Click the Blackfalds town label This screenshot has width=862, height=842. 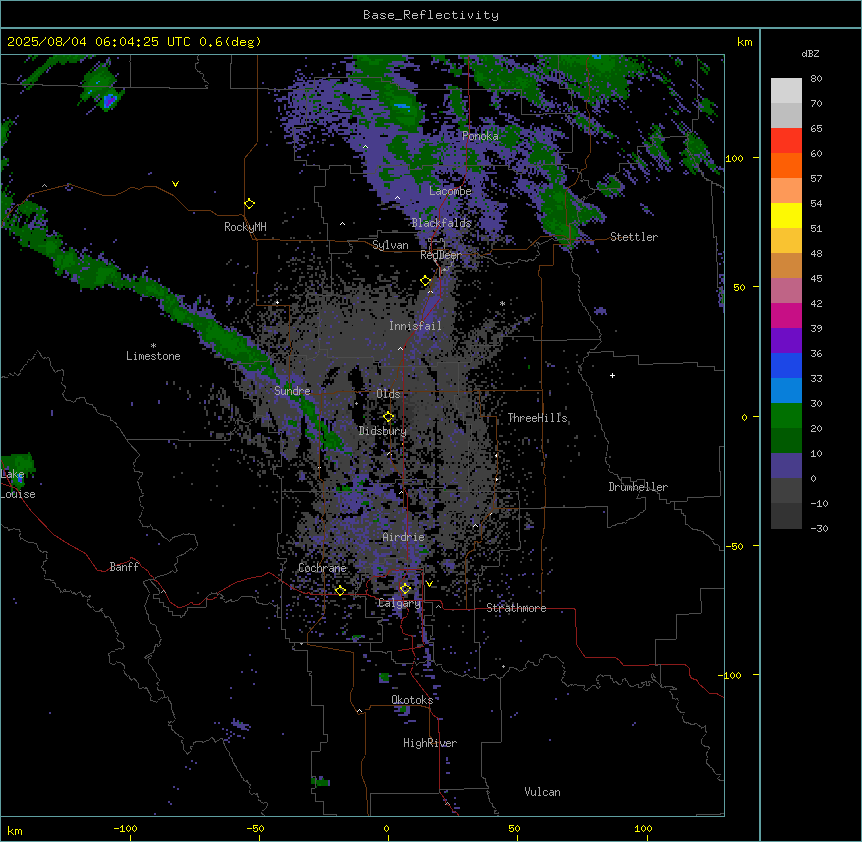point(441,223)
